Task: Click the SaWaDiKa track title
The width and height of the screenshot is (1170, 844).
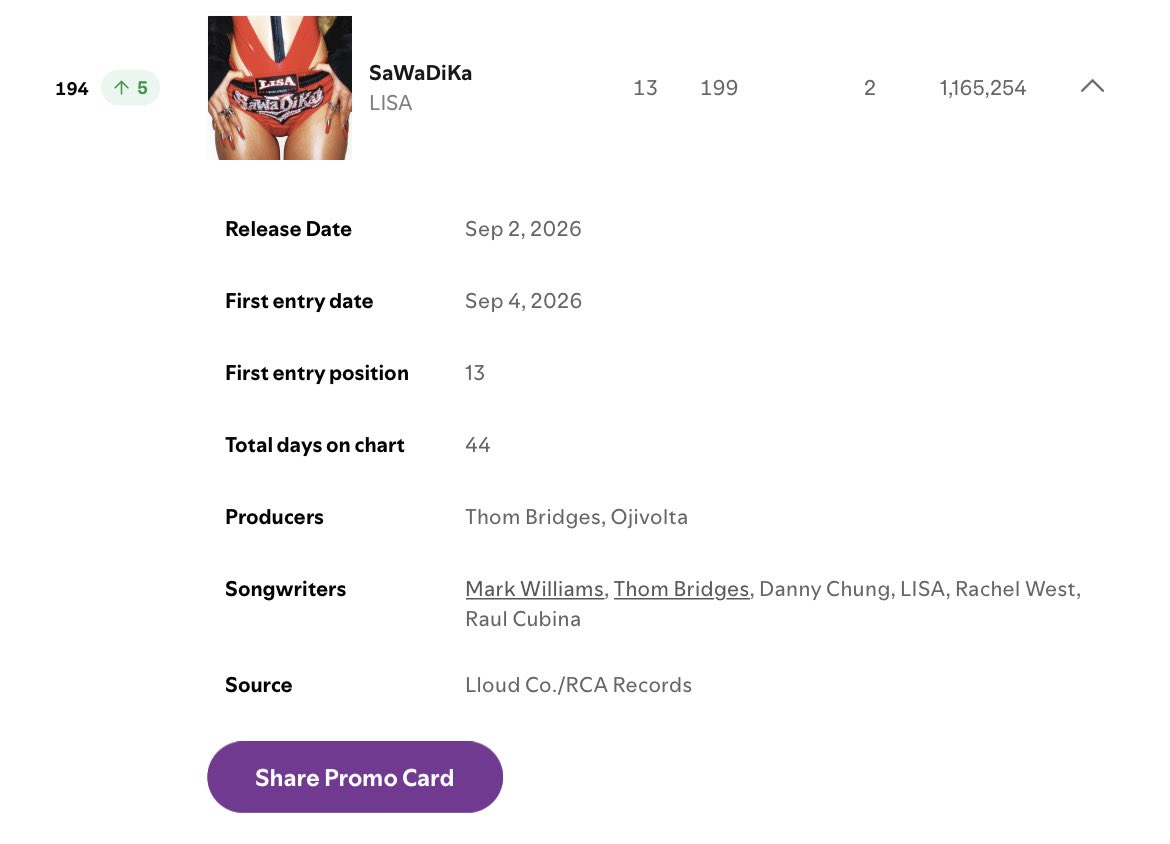Action: (x=420, y=72)
